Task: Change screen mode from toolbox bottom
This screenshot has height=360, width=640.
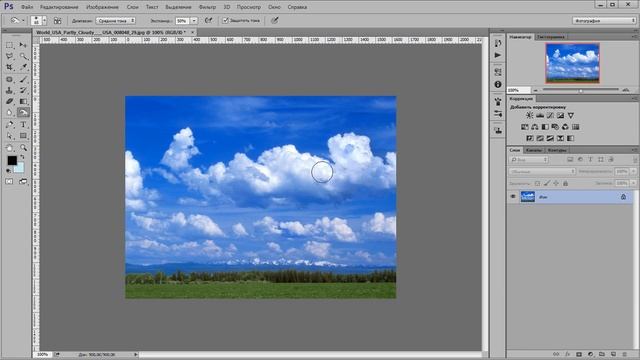Action: [23, 181]
